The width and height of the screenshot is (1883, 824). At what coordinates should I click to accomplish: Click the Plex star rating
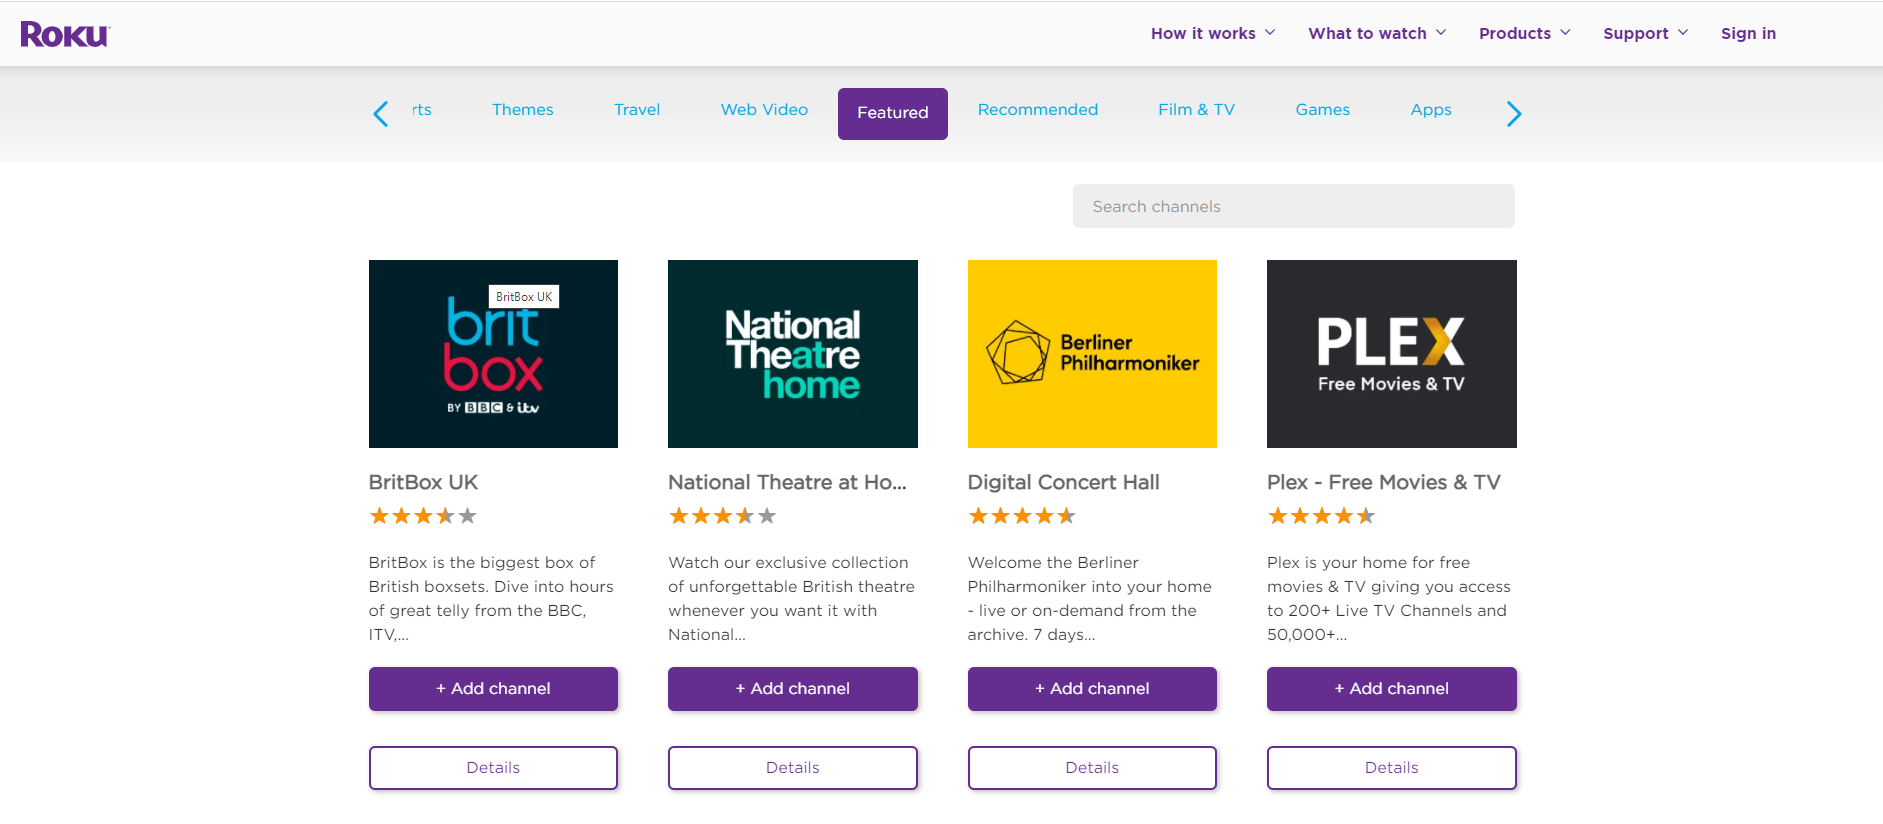coord(1321,516)
